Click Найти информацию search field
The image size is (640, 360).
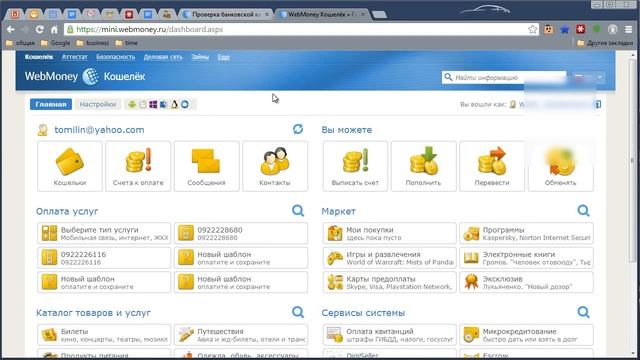(x=504, y=77)
